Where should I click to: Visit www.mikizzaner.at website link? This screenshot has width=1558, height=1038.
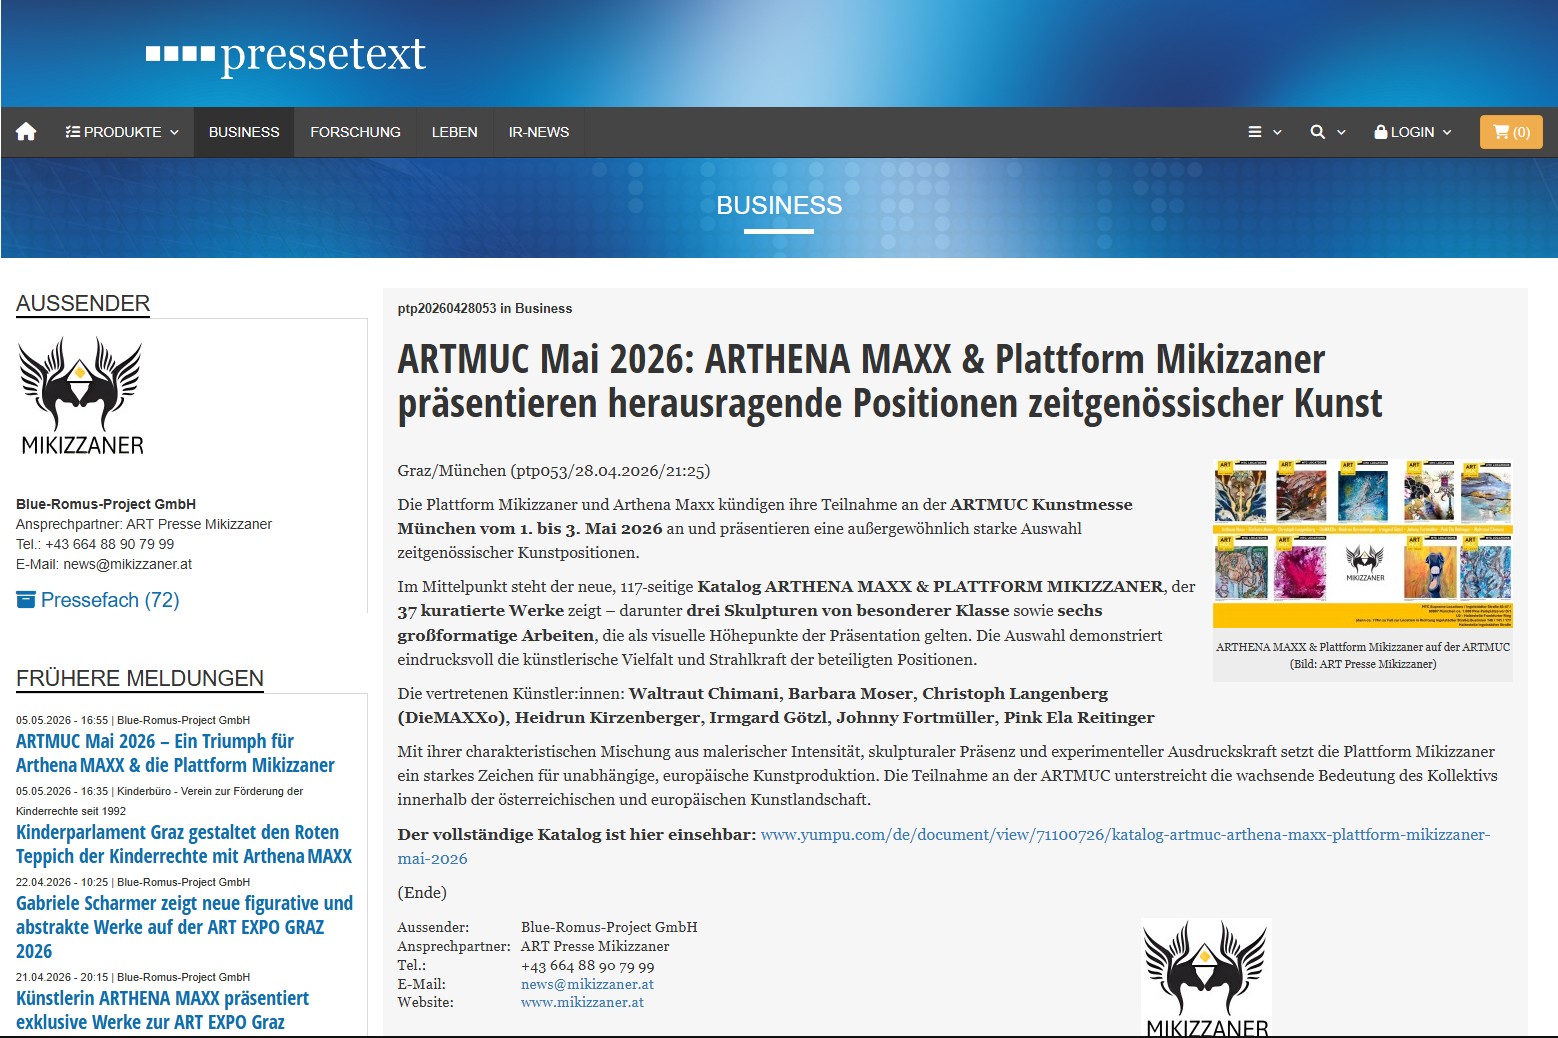coord(582,1002)
